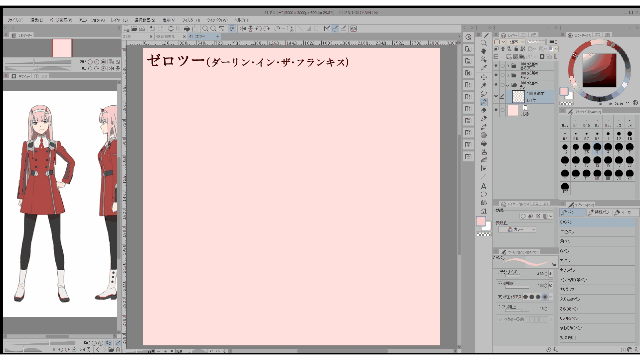Switch to the ペン sub tool group tab
The image size is (640, 360).
[x=573, y=212]
